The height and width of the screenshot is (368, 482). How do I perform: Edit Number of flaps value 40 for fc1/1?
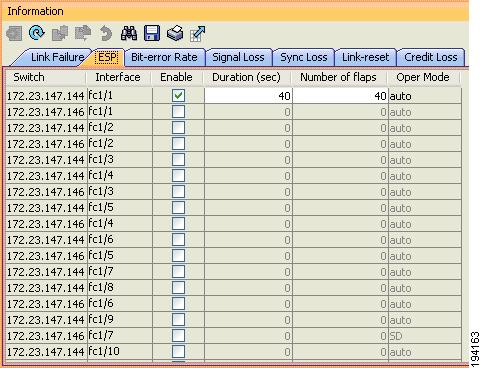tap(340, 96)
